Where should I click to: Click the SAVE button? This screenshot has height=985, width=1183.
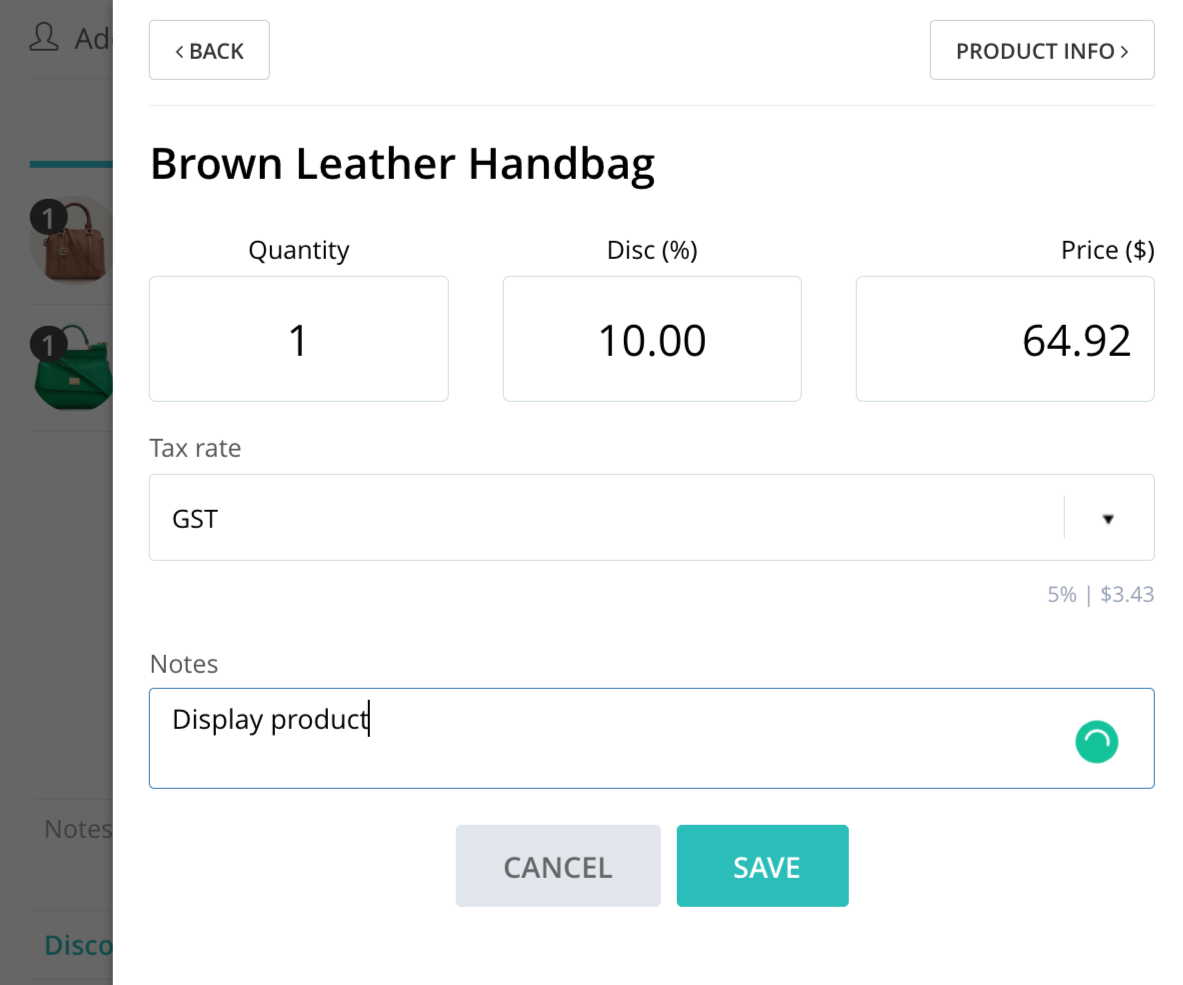click(x=762, y=866)
